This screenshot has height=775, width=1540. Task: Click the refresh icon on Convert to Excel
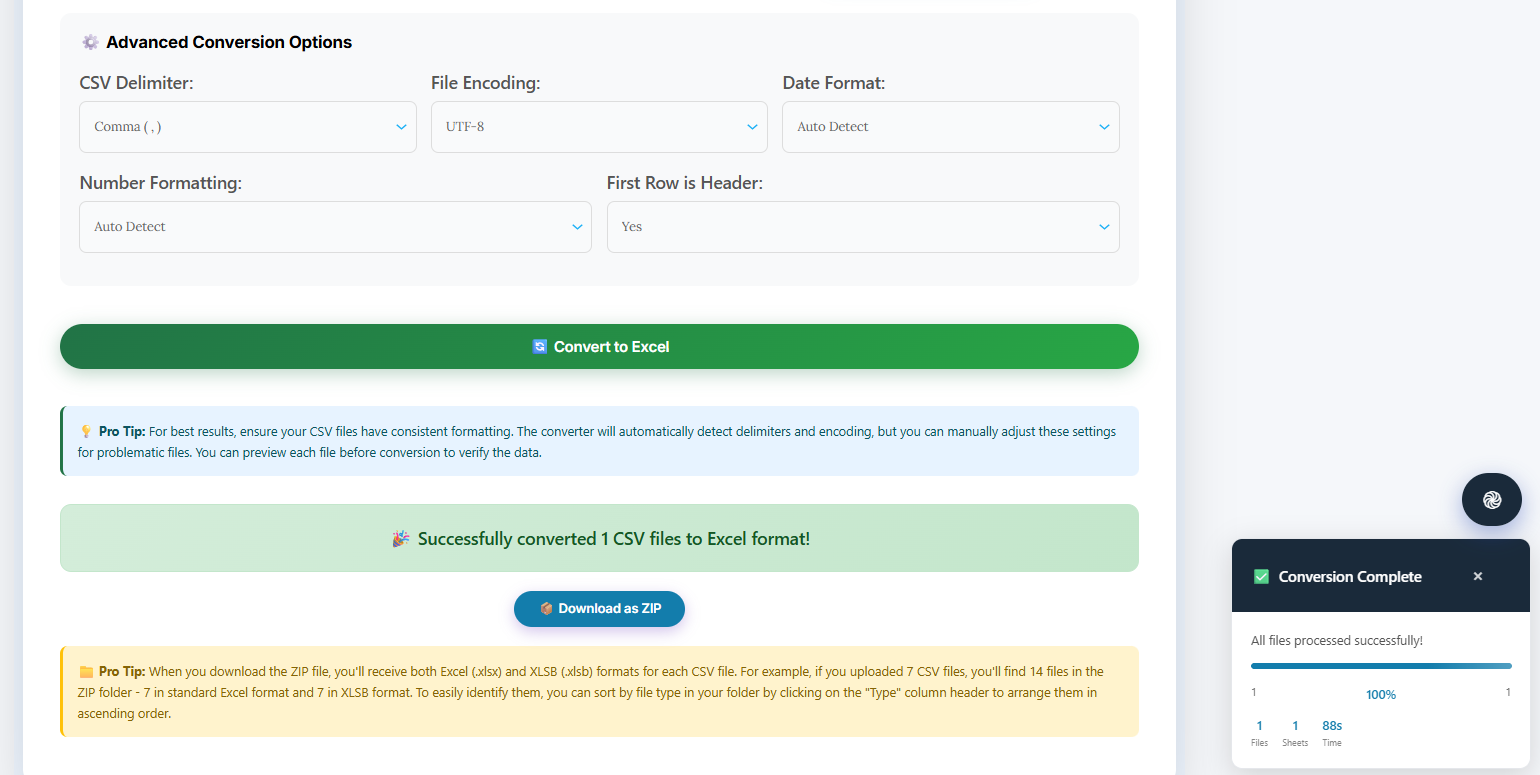540,347
